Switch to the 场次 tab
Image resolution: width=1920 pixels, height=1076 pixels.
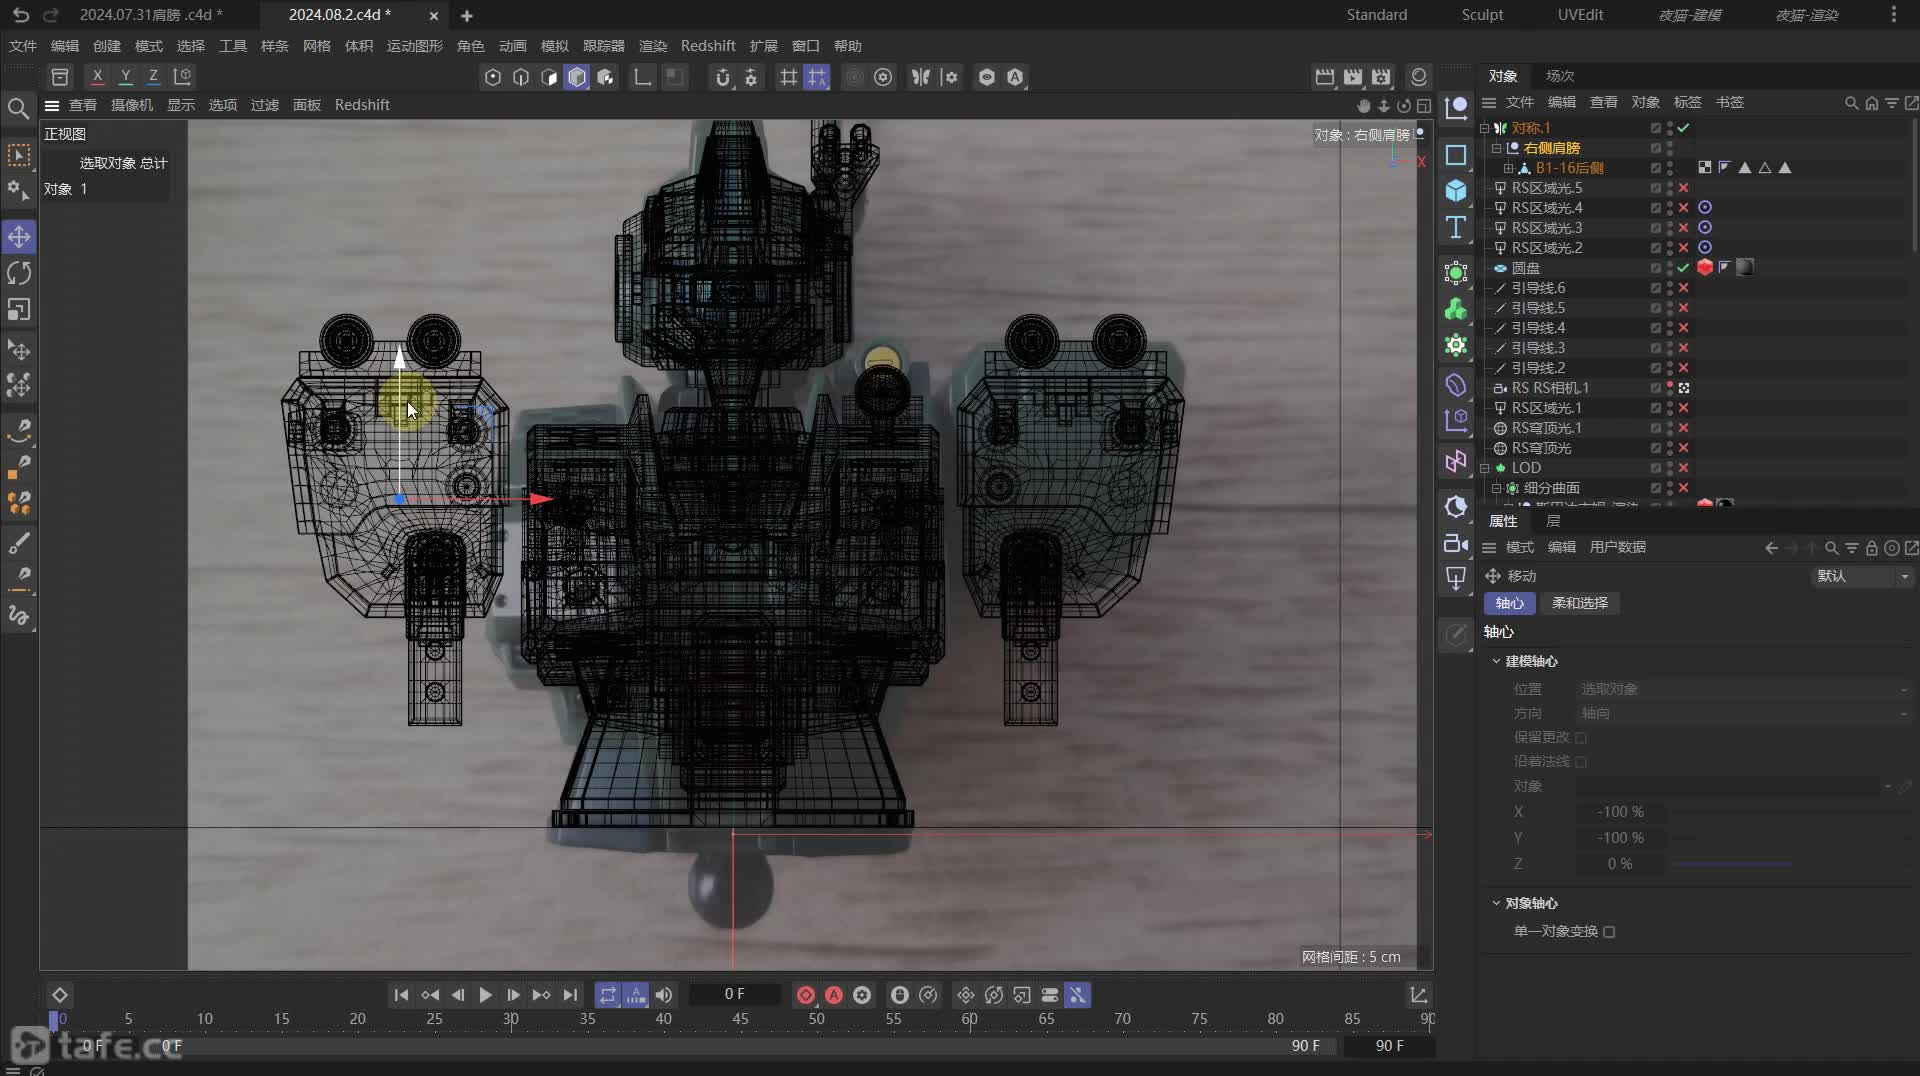coord(1560,76)
